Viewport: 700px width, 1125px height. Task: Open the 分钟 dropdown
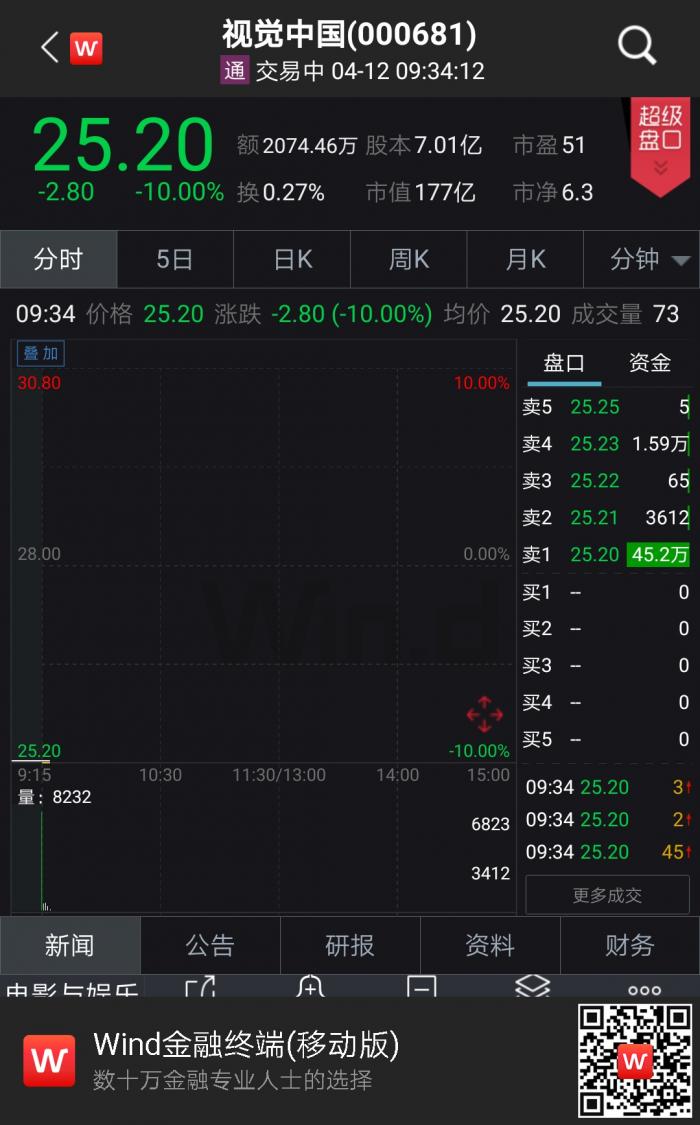pos(649,260)
